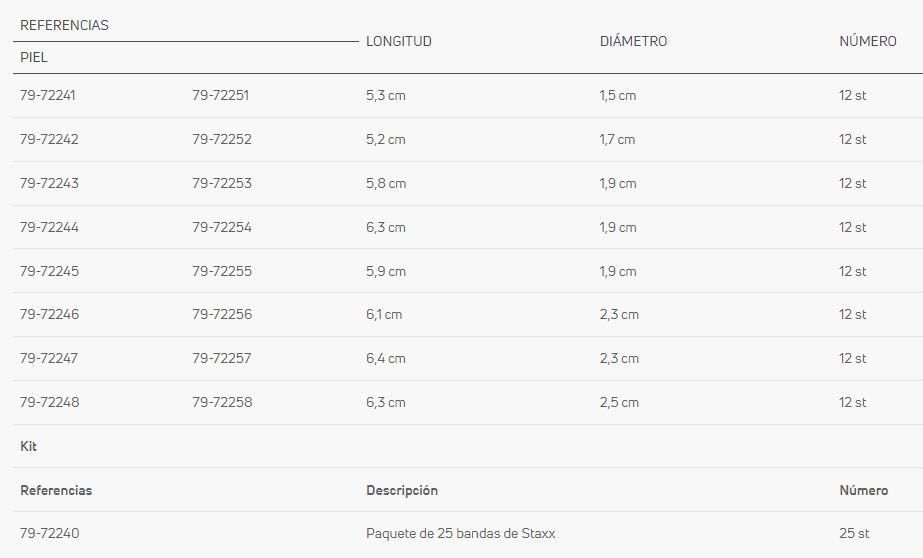The height and width of the screenshot is (558, 923).
Task: Click reference 79-72253
Action: point(222,183)
